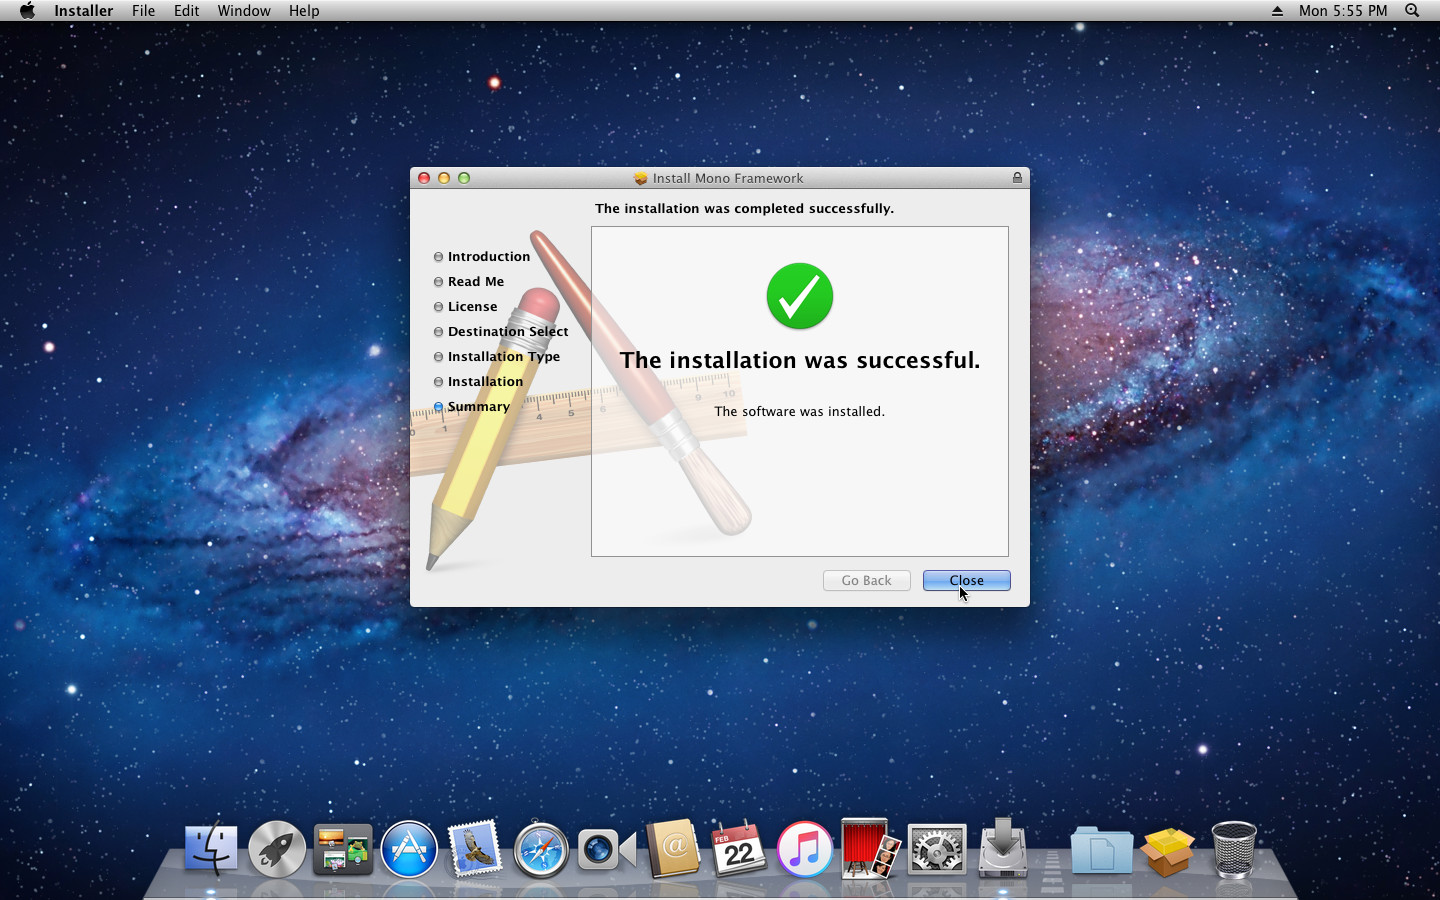Open Photo Booth in Dock

pos(870,850)
